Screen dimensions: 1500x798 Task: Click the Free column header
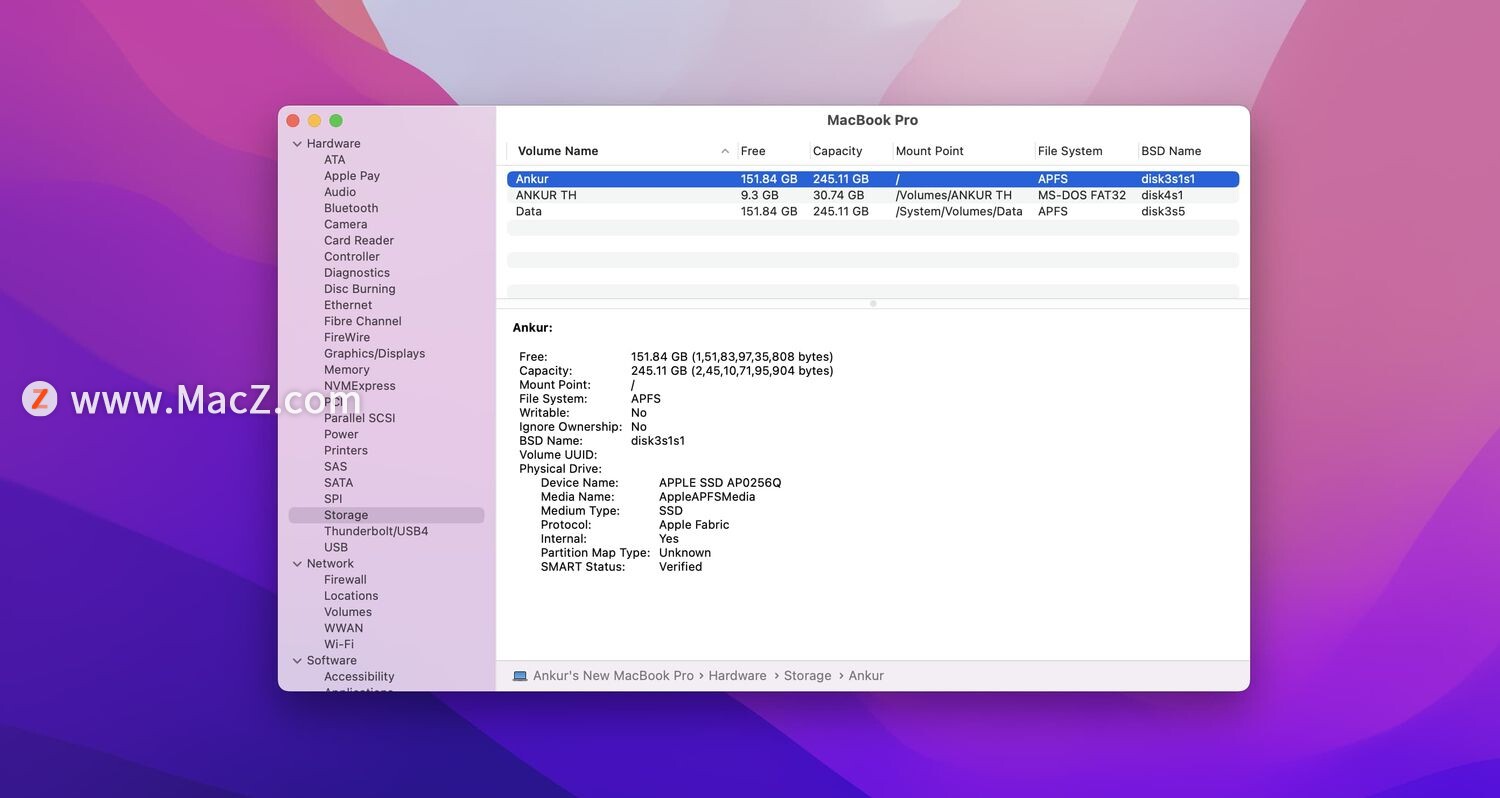pyautogui.click(x=753, y=151)
